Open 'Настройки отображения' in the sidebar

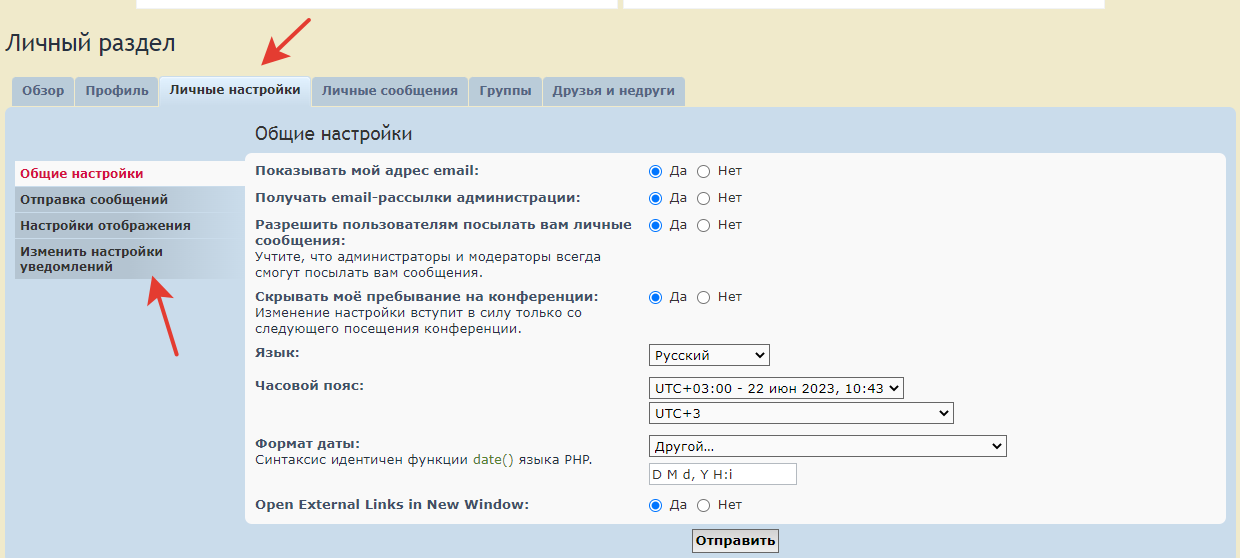pyautogui.click(x=105, y=226)
